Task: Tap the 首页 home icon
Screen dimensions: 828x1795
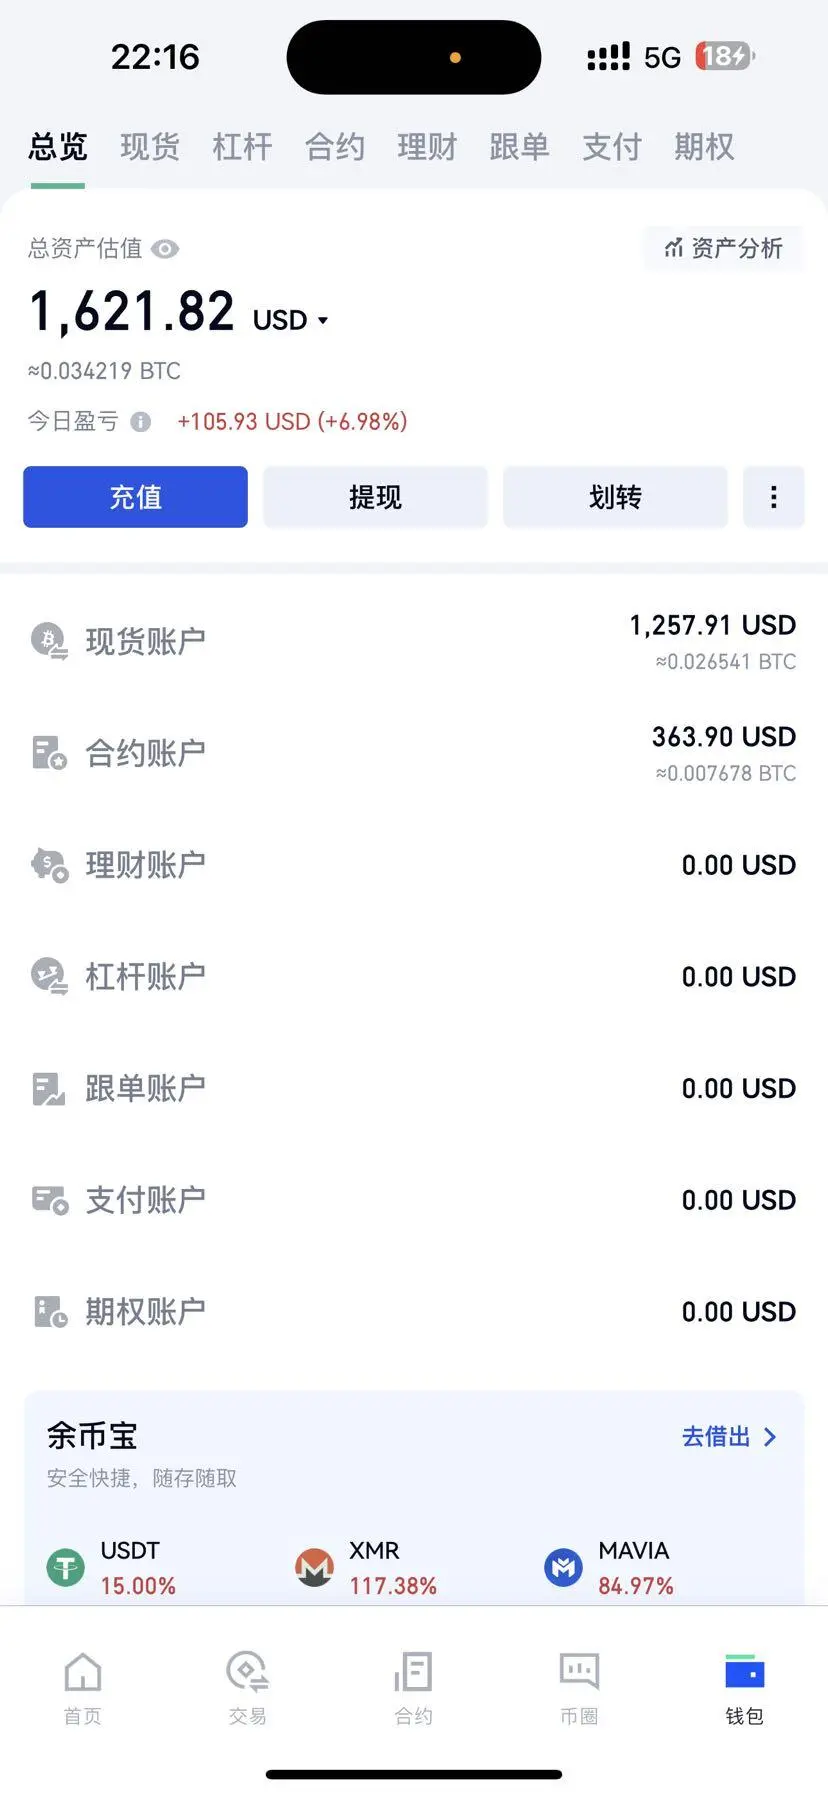Action: pos(82,1671)
